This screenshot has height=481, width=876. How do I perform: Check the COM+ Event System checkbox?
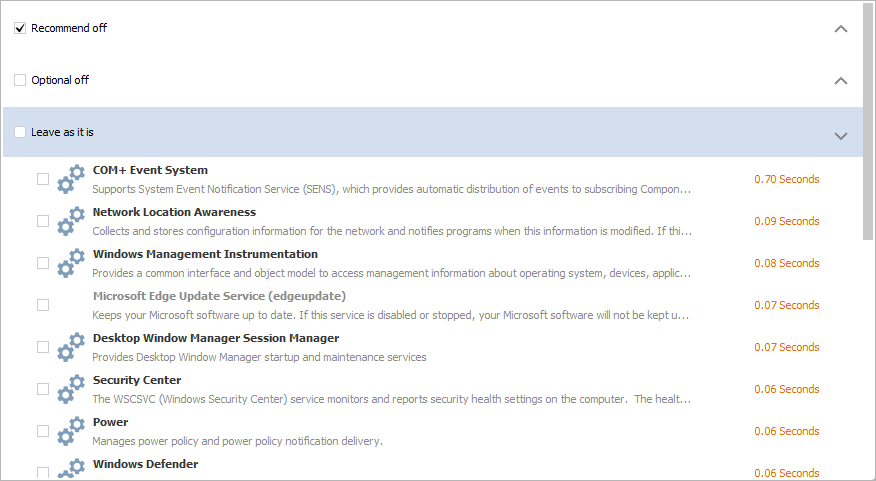coord(43,179)
